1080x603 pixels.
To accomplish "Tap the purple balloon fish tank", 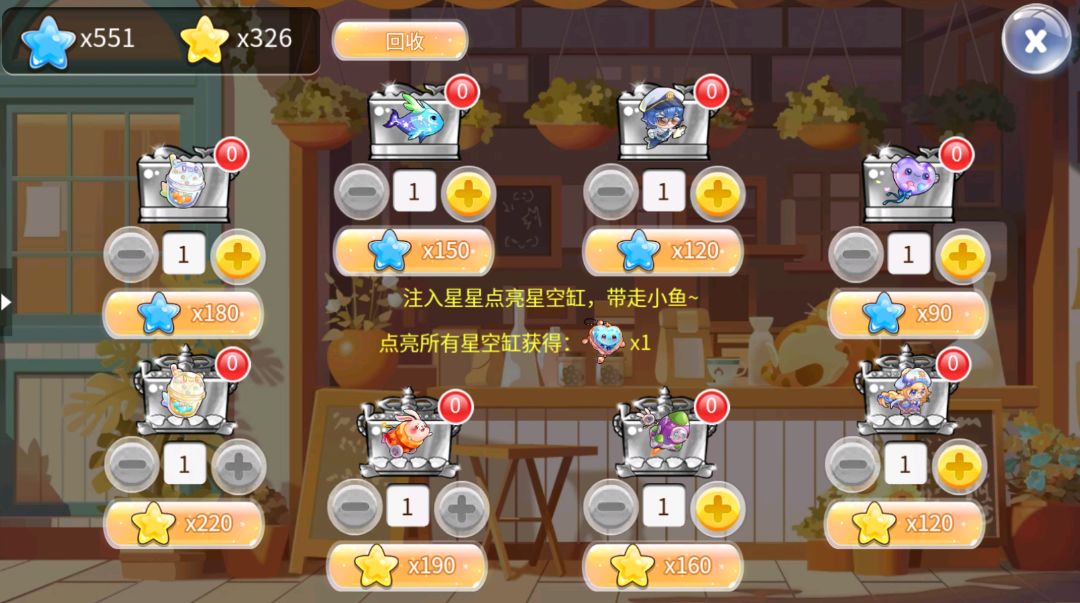I will pyautogui.click(x=911, y=183).
